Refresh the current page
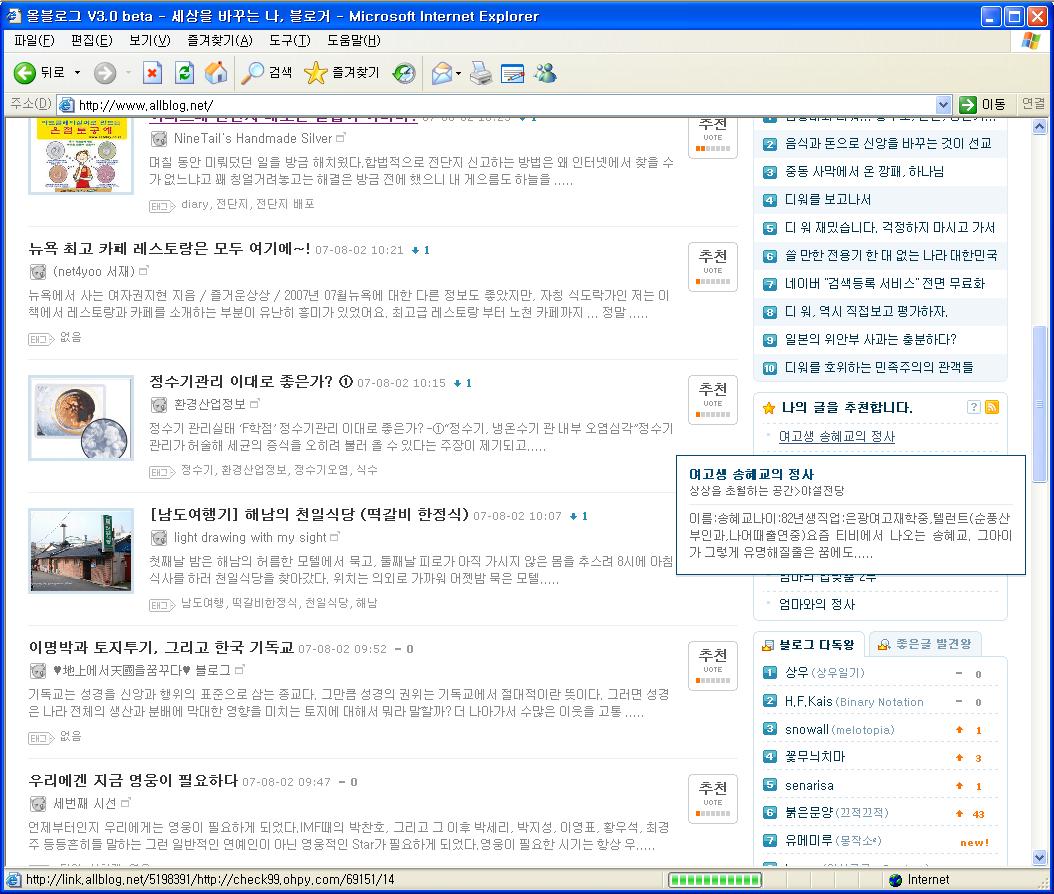 point(184,73)
